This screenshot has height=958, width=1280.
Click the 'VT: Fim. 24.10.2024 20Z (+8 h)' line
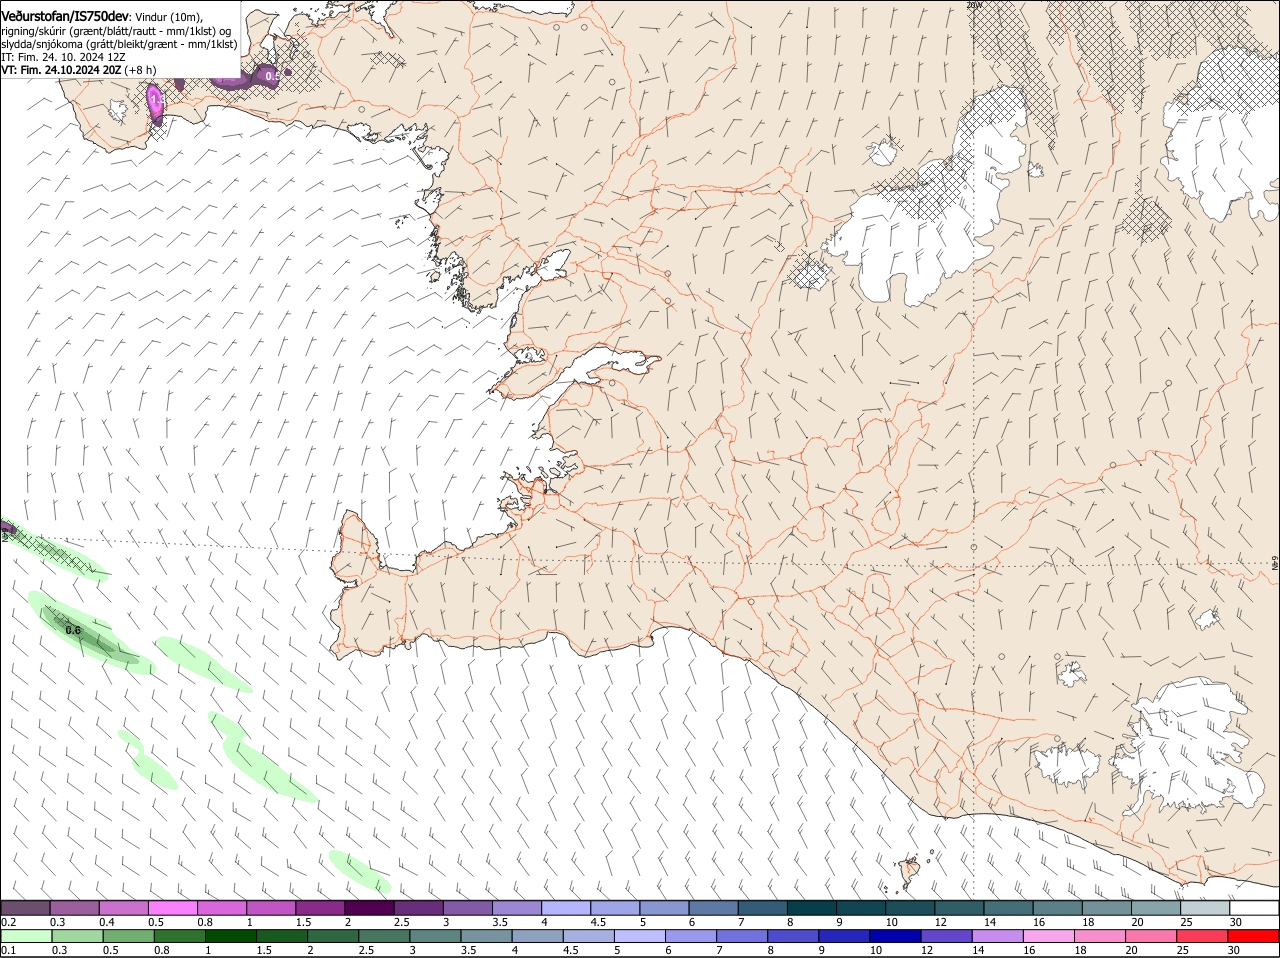click(78, 70)
